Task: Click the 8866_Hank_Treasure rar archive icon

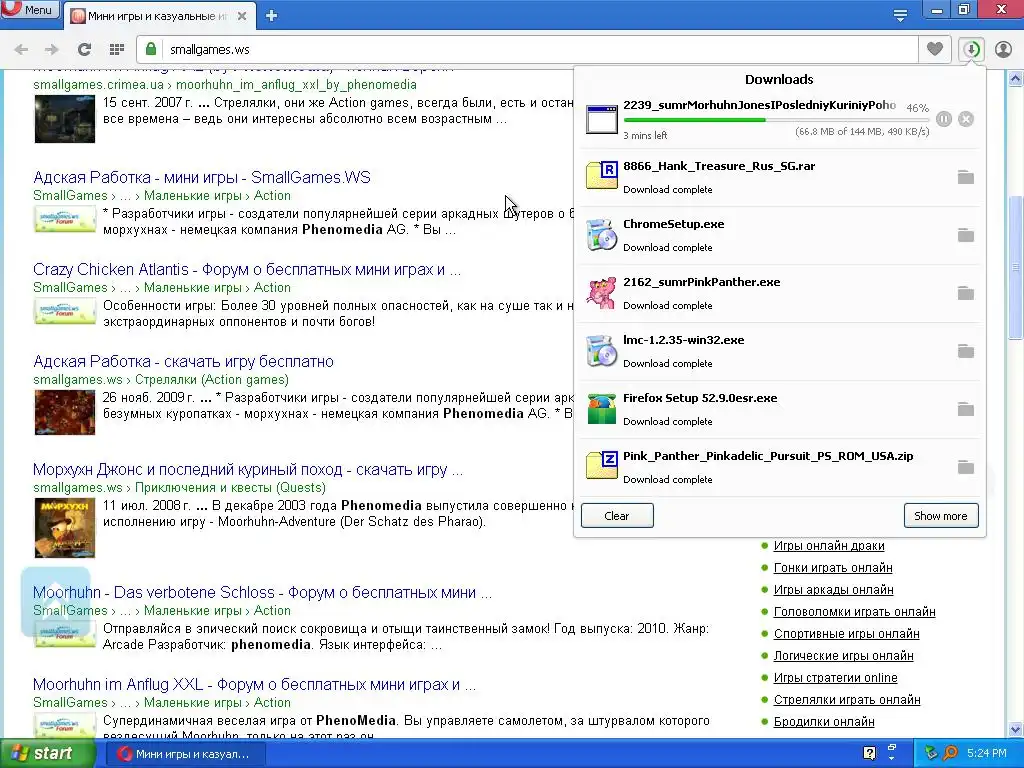Action: [601, 175]
